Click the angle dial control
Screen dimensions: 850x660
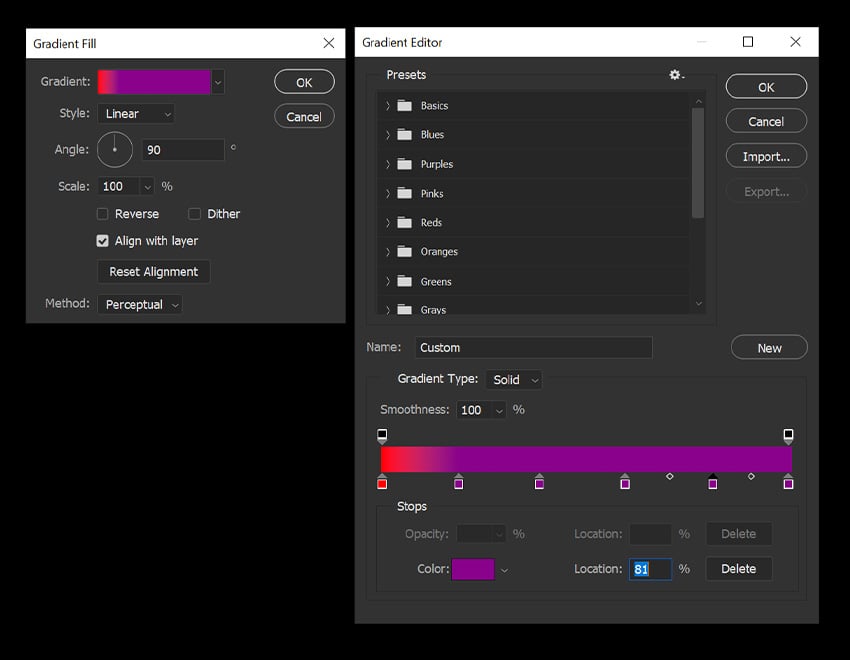(114, 150)
